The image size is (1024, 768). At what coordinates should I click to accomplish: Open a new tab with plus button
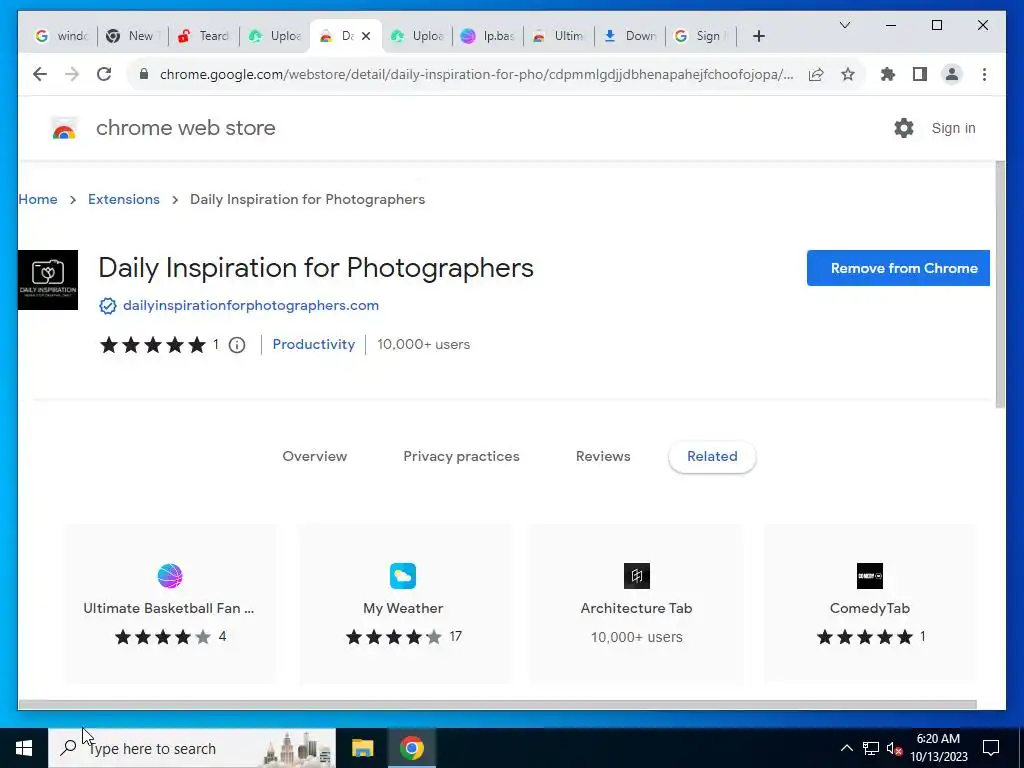point(758,36)
